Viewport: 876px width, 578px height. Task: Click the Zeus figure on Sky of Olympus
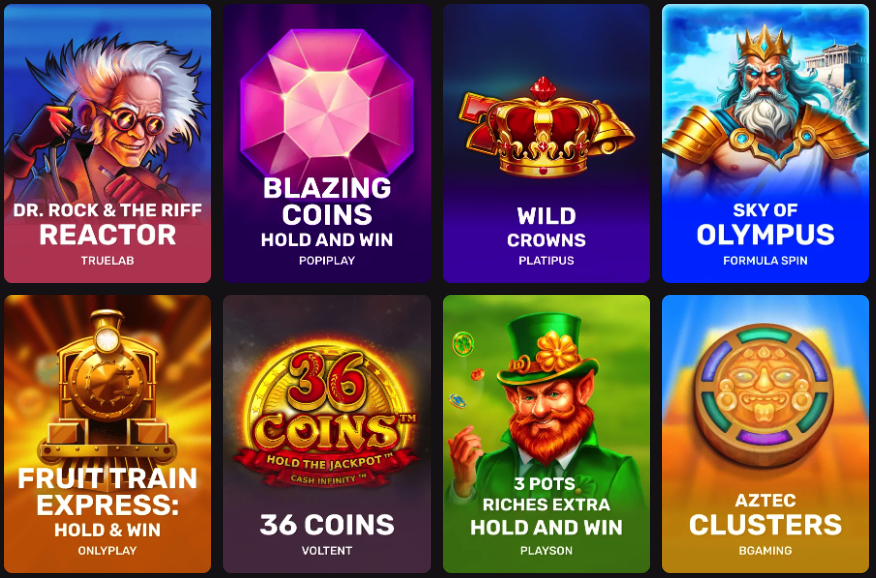point(765,106)
